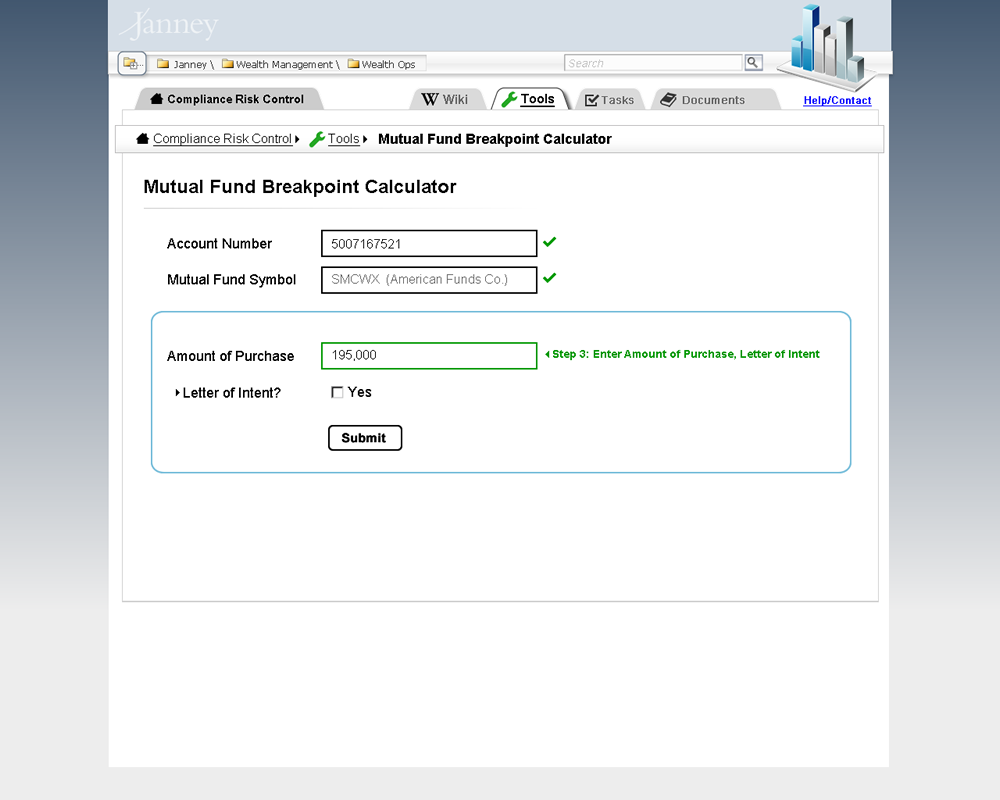
Task: Open the Janney folder icon in breadcrumb bar
Action: coord(161,63)
